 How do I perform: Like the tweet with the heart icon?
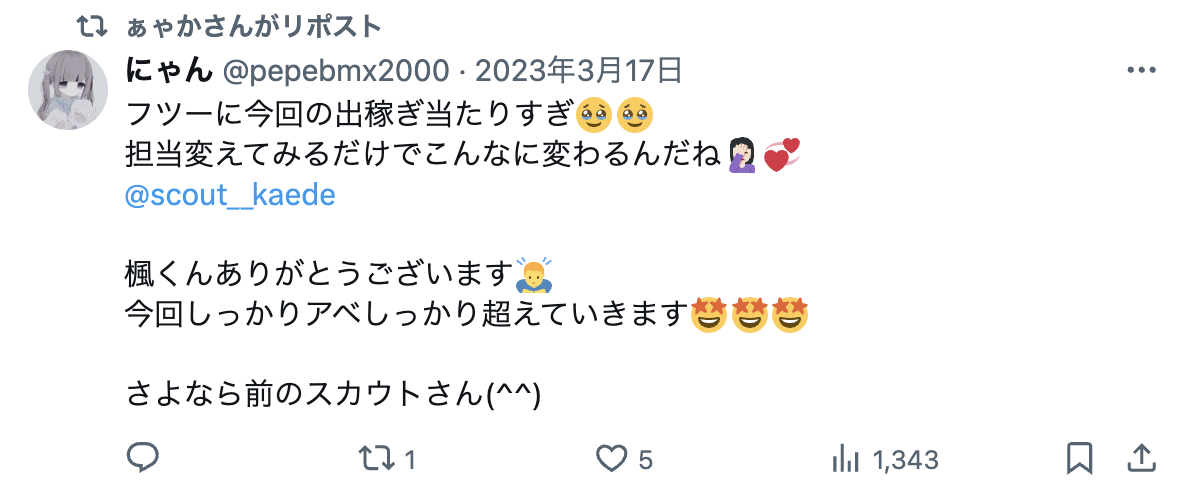(611, 459)
